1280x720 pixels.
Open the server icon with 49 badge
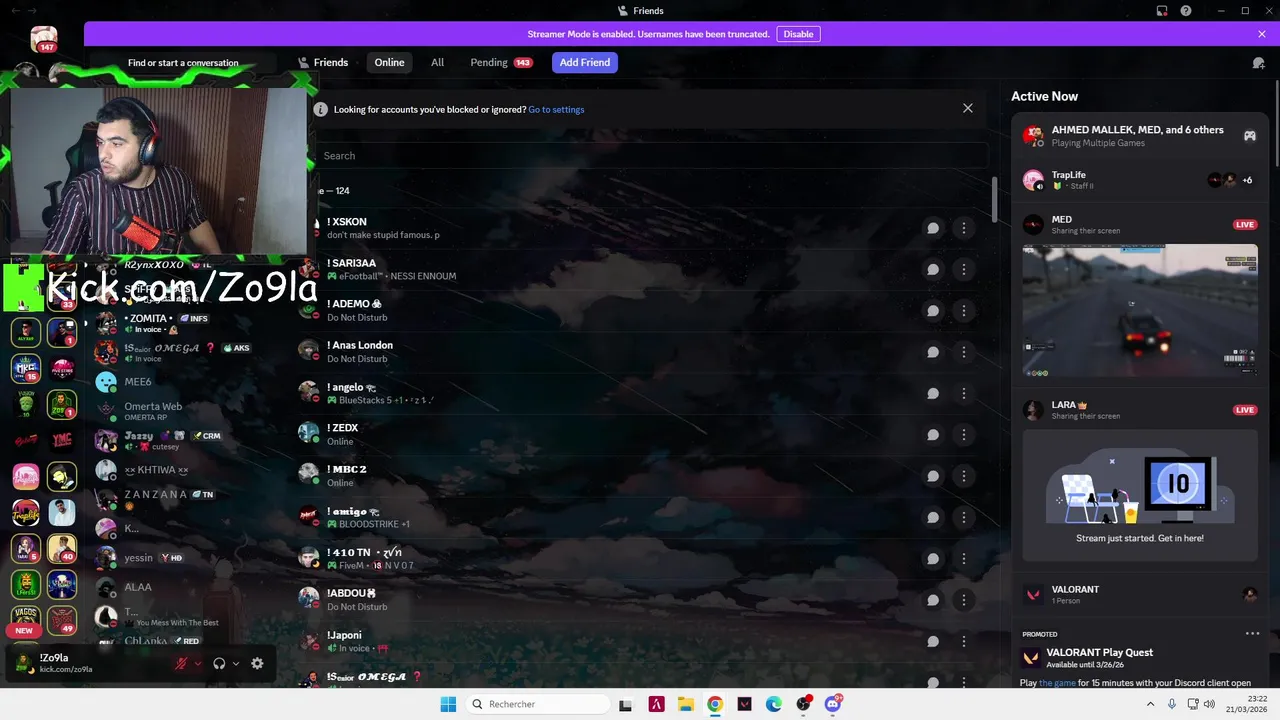tap(62, 619)
